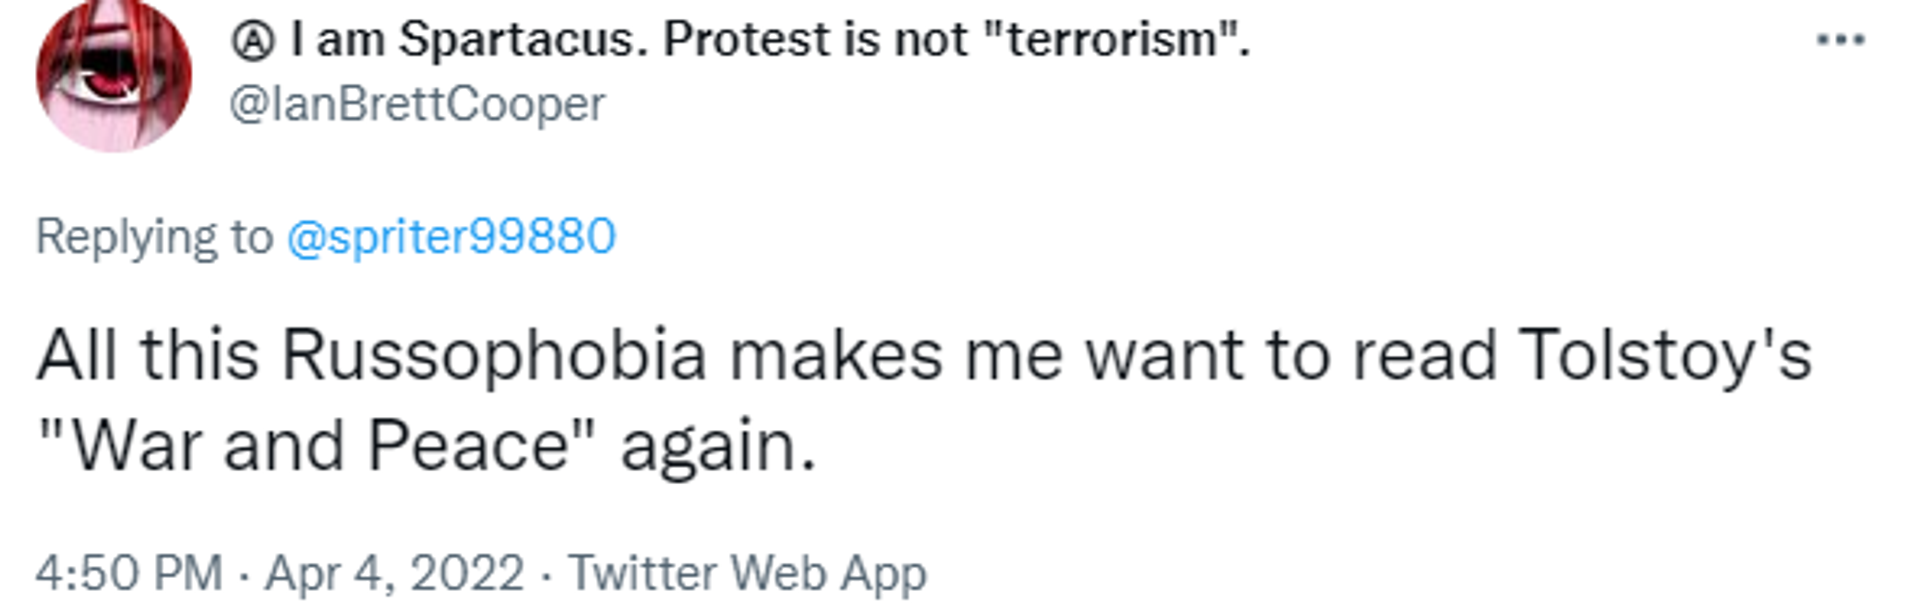Screen dimensions: 1920x612
Task: Open the three-dot more options menu
Action: click(x=1841, y=40)
